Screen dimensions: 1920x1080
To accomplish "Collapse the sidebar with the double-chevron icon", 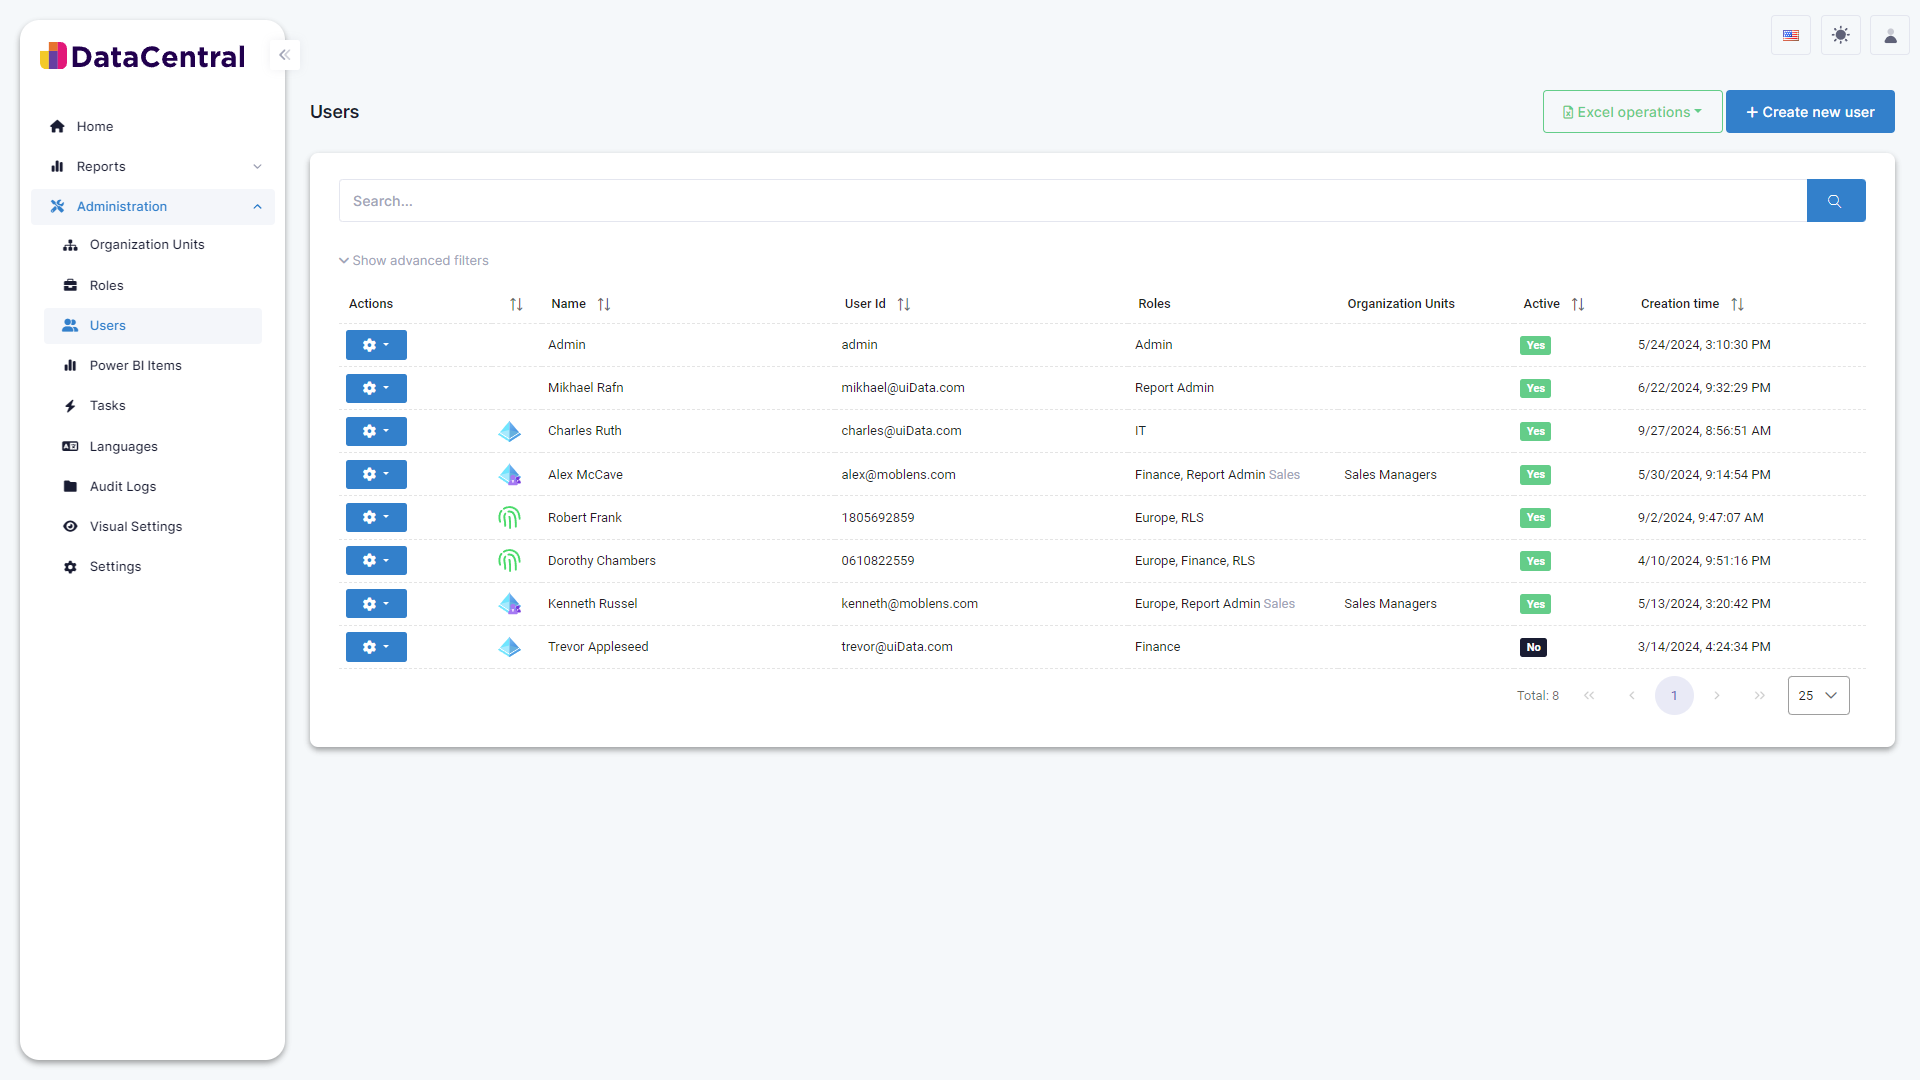I will tap(284, 55).
